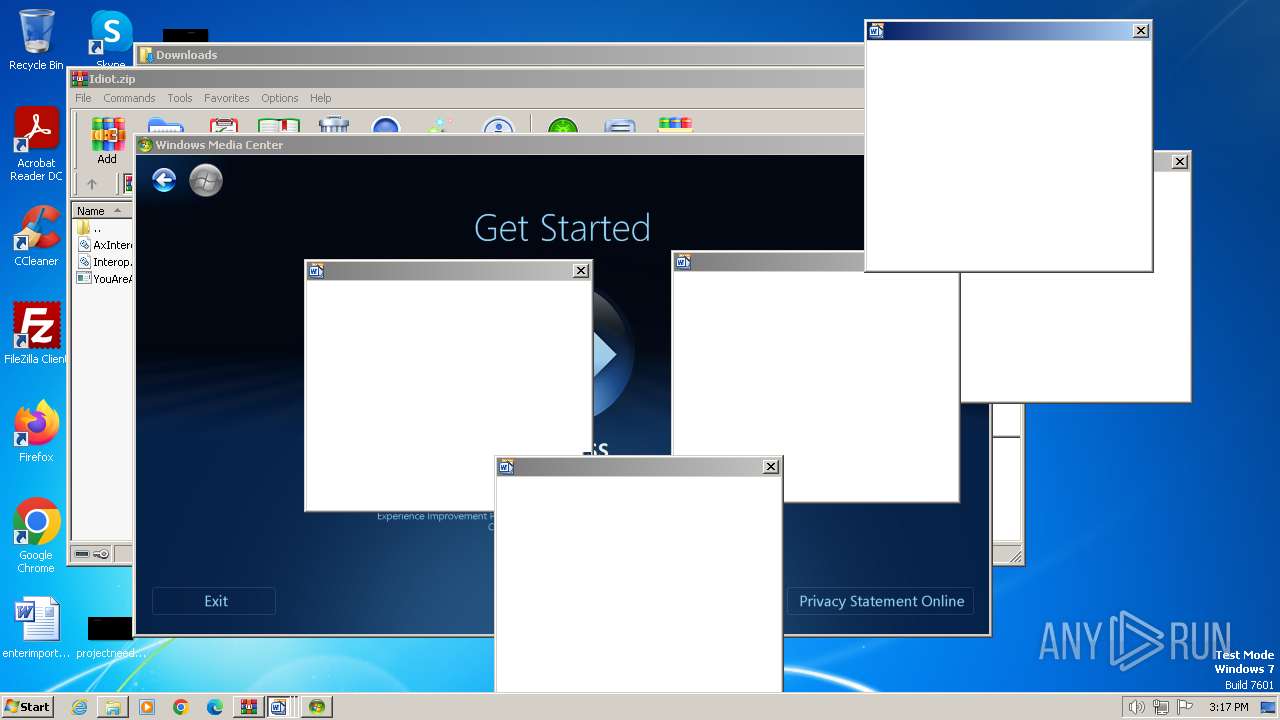Open the FileZilla Client desktop shortcut
The image size is (1280, 720).
36,334
